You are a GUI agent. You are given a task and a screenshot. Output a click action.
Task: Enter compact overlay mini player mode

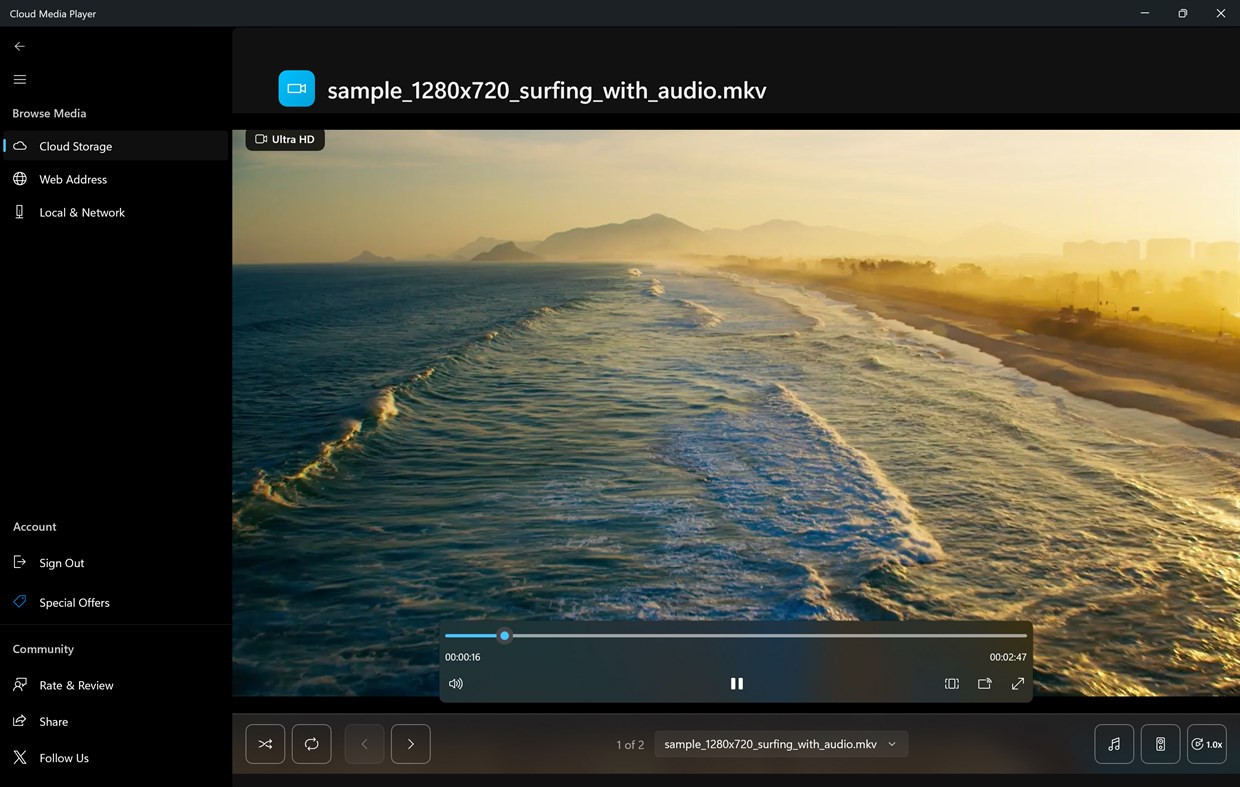[984, 683]
